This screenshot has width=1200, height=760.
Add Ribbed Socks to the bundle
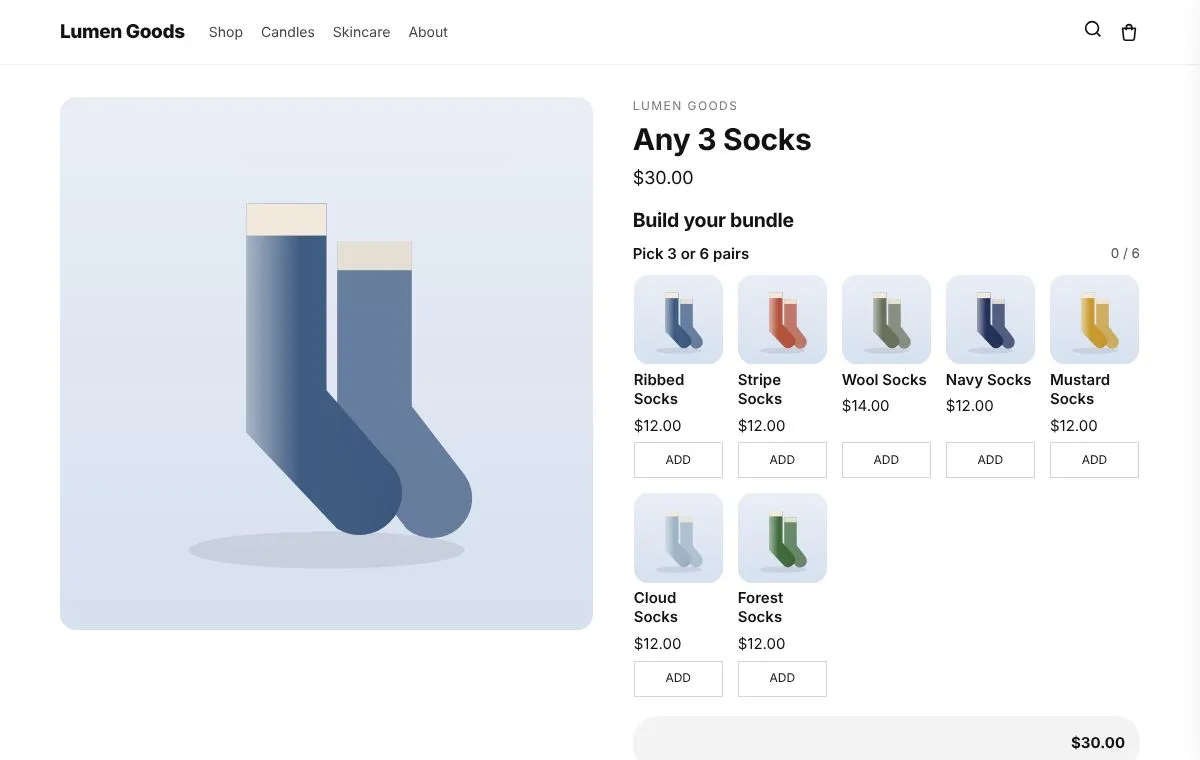[678, 460]
